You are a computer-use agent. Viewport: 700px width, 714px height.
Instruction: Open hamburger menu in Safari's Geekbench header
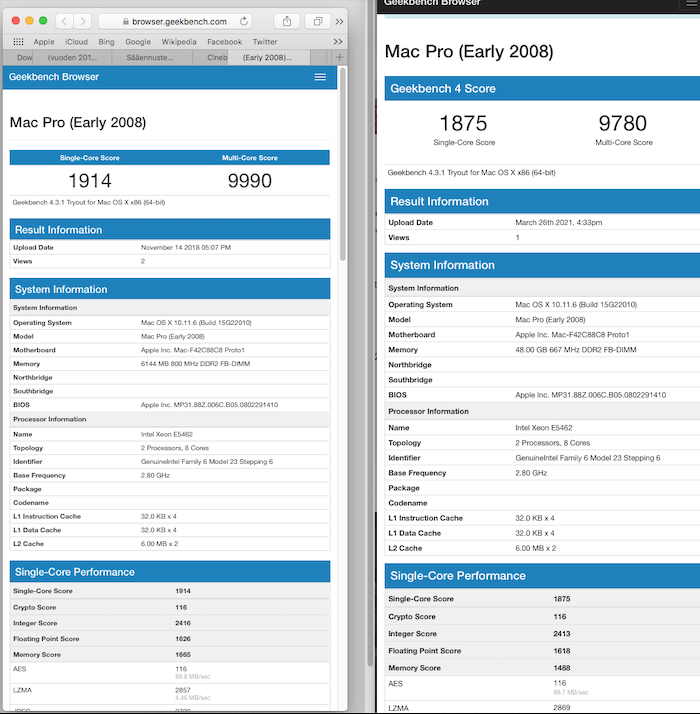(x=320, y=77)
